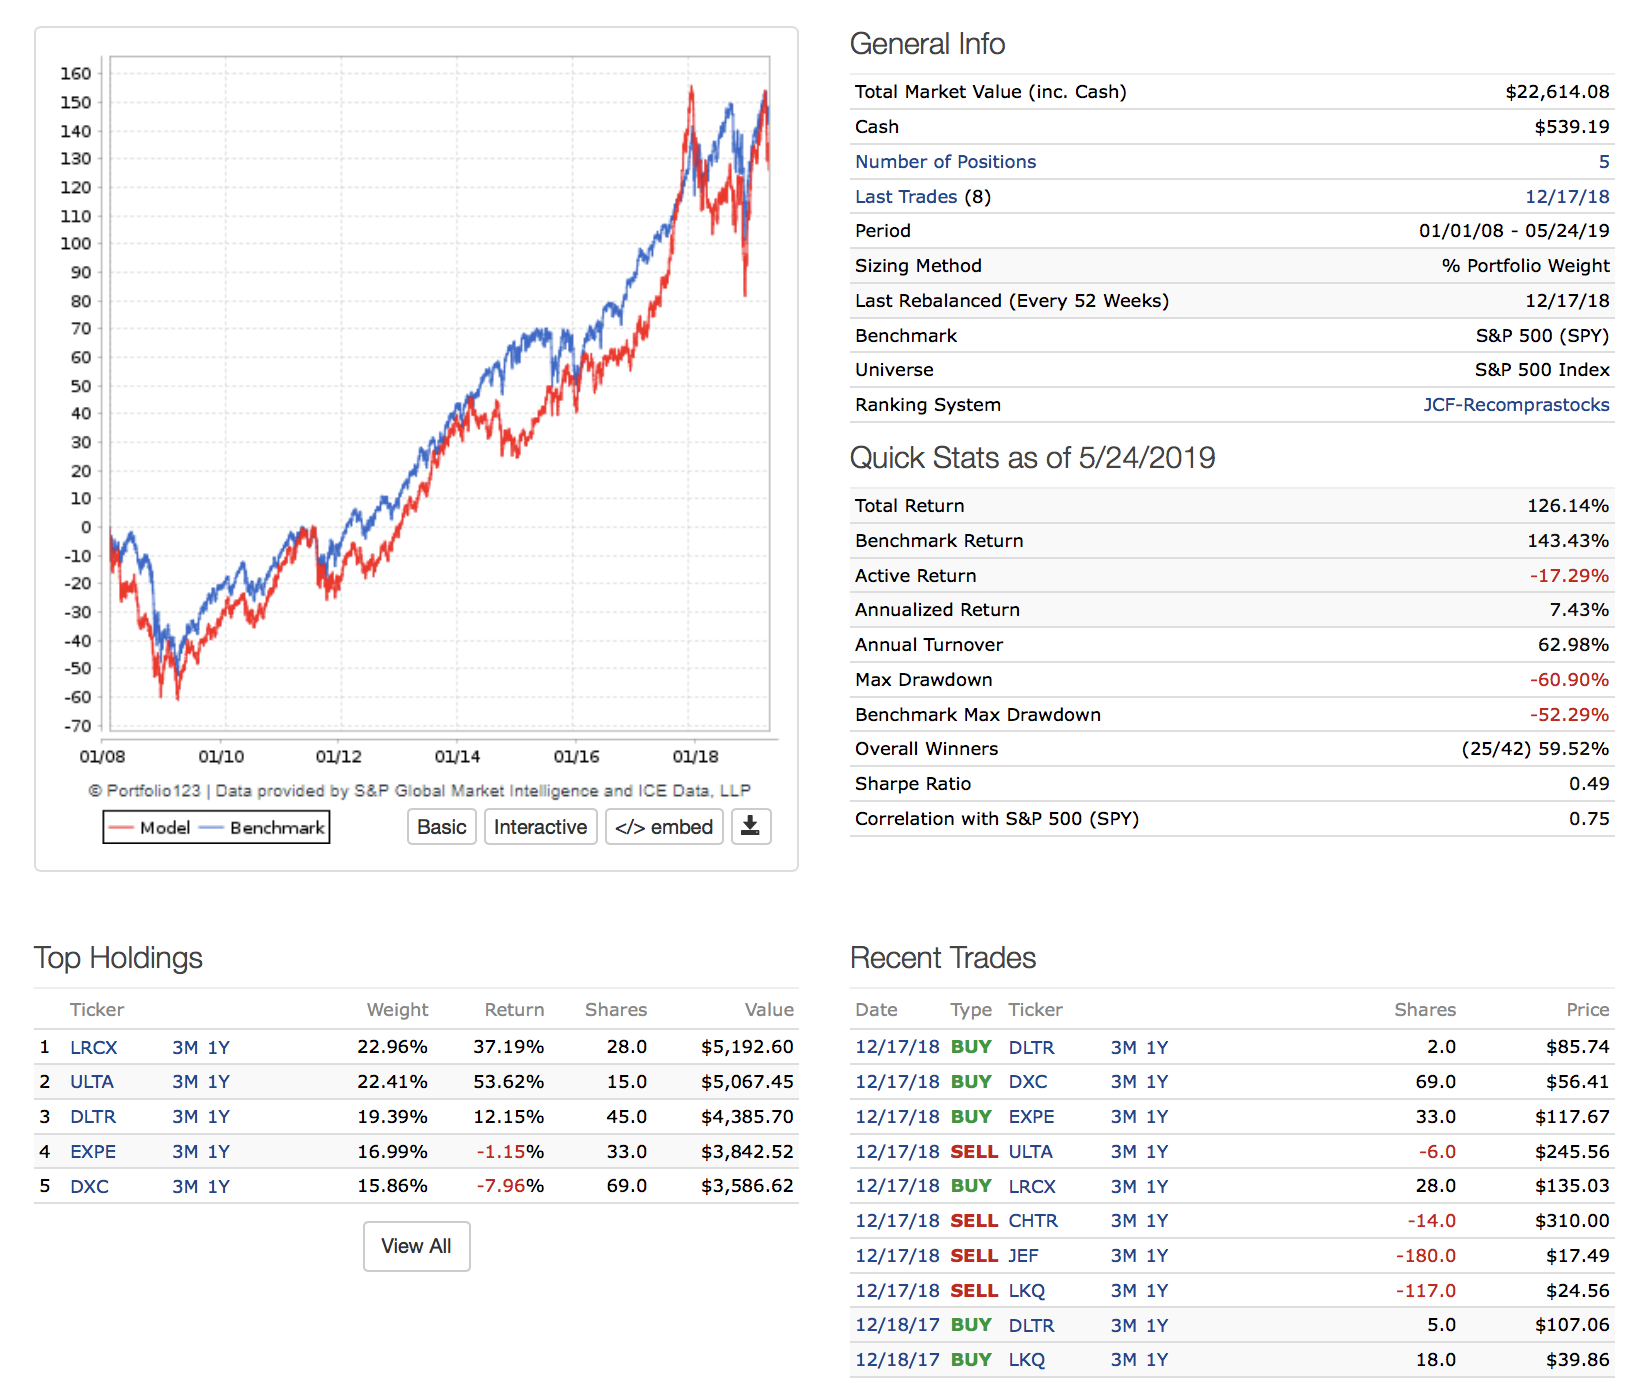Screen dimensions: 1640x1392
Task: Show 3M chart for DXC holding
Action: (185, 1187)
